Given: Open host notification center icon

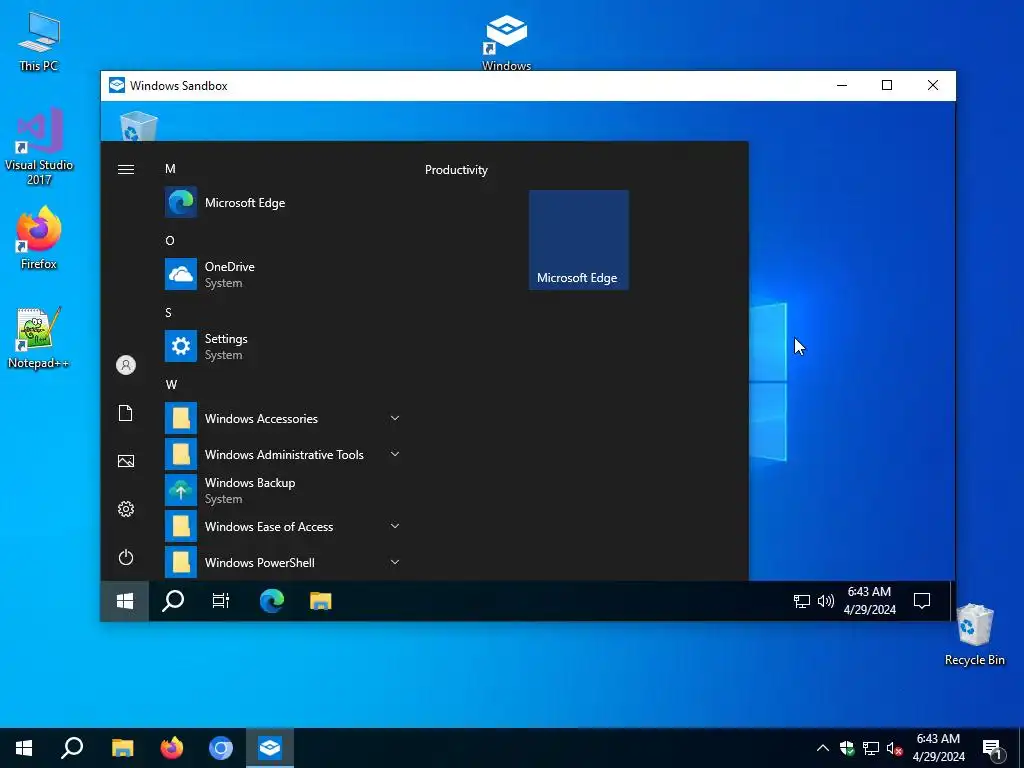Looking at the screenshot, I should pyautogui.click(x=992, y=748).
